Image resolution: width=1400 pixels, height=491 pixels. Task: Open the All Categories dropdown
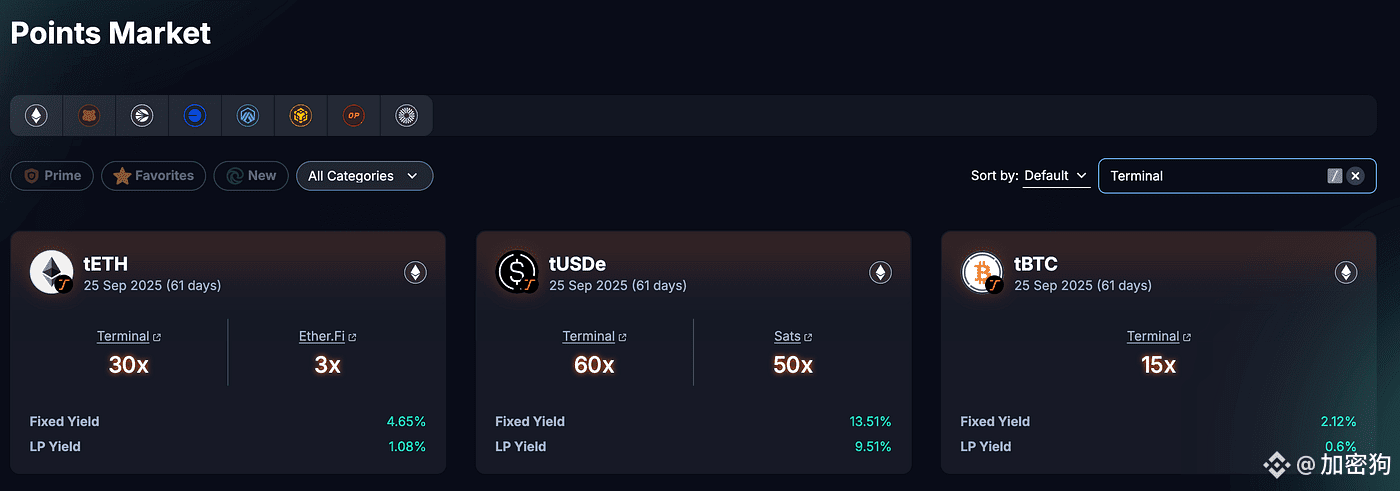(364, 176)
